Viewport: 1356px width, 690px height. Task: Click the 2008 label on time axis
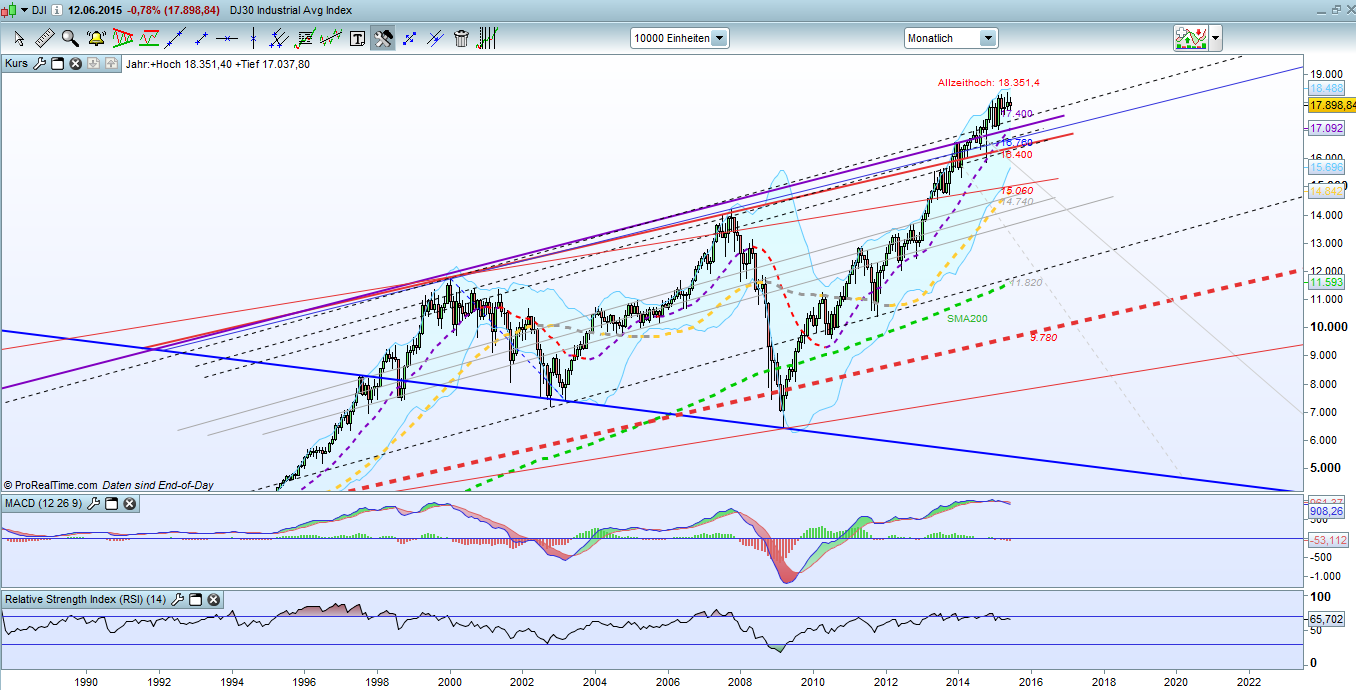click(x=740, y=680)
